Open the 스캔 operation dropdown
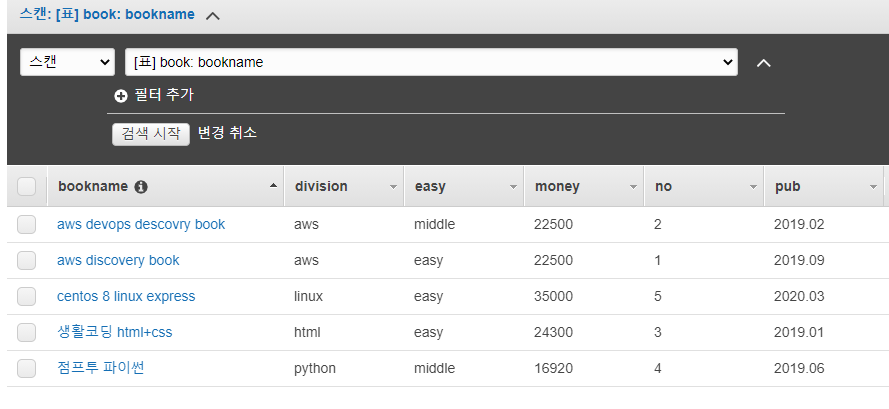Screen dimensions: 889x409 67,62
